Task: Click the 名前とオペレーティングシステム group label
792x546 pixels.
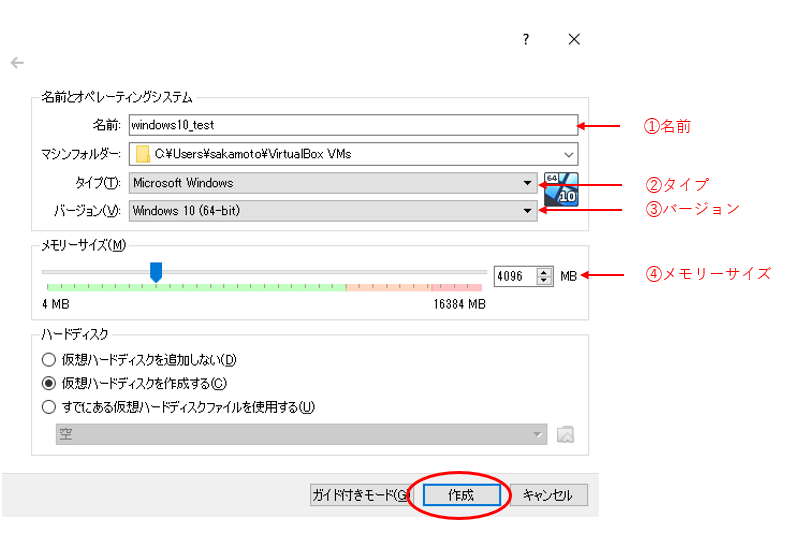Action: tap(117, 97)
